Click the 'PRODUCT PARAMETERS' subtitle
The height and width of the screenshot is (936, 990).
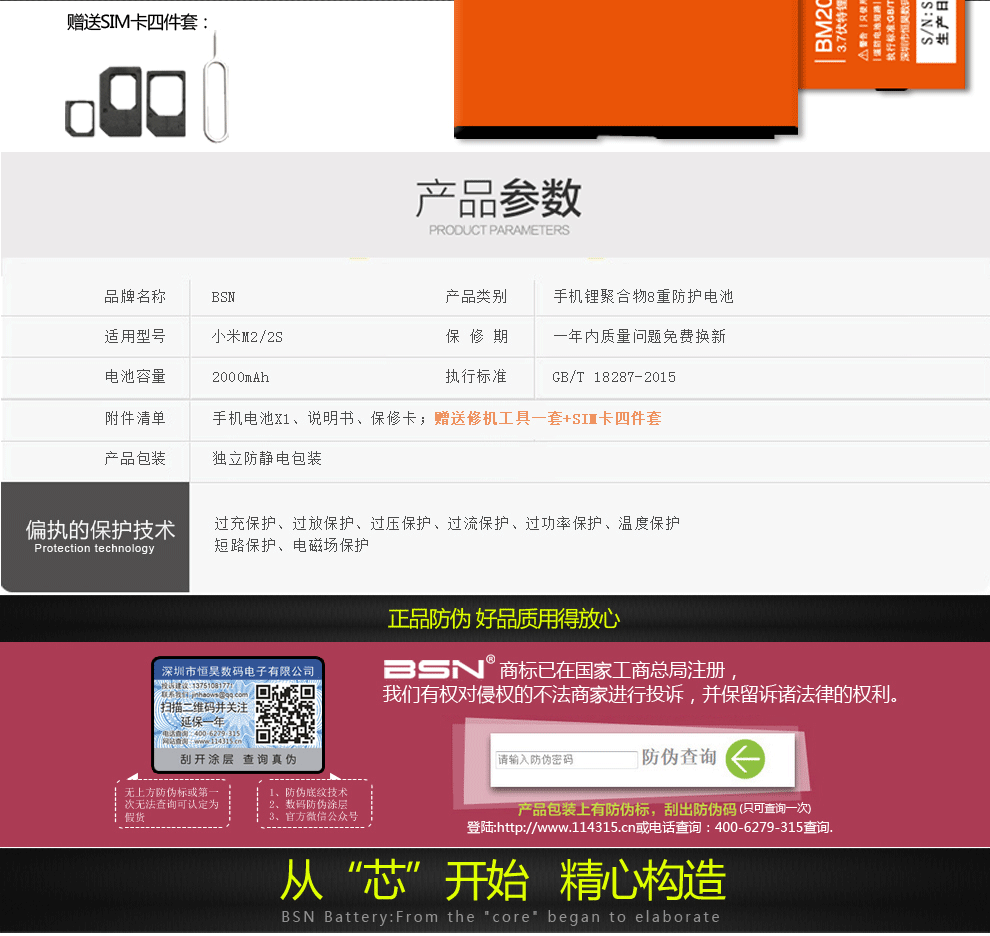499,230
